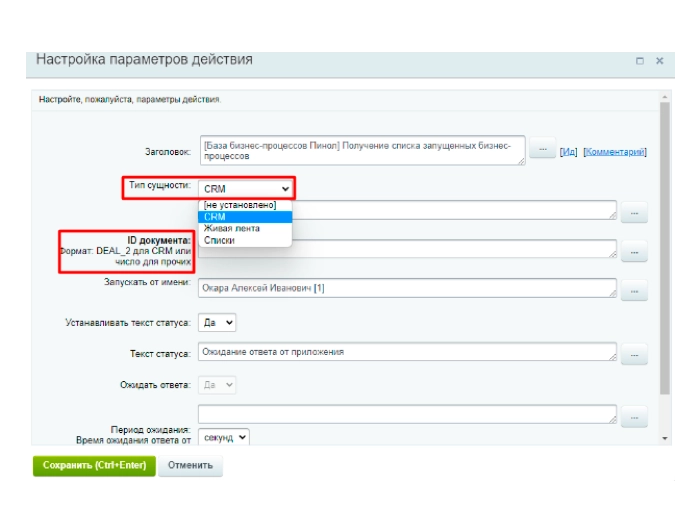Screen dimensions: 700x516
Task: Select the [не установлено] option
Action: pos(239,205)
